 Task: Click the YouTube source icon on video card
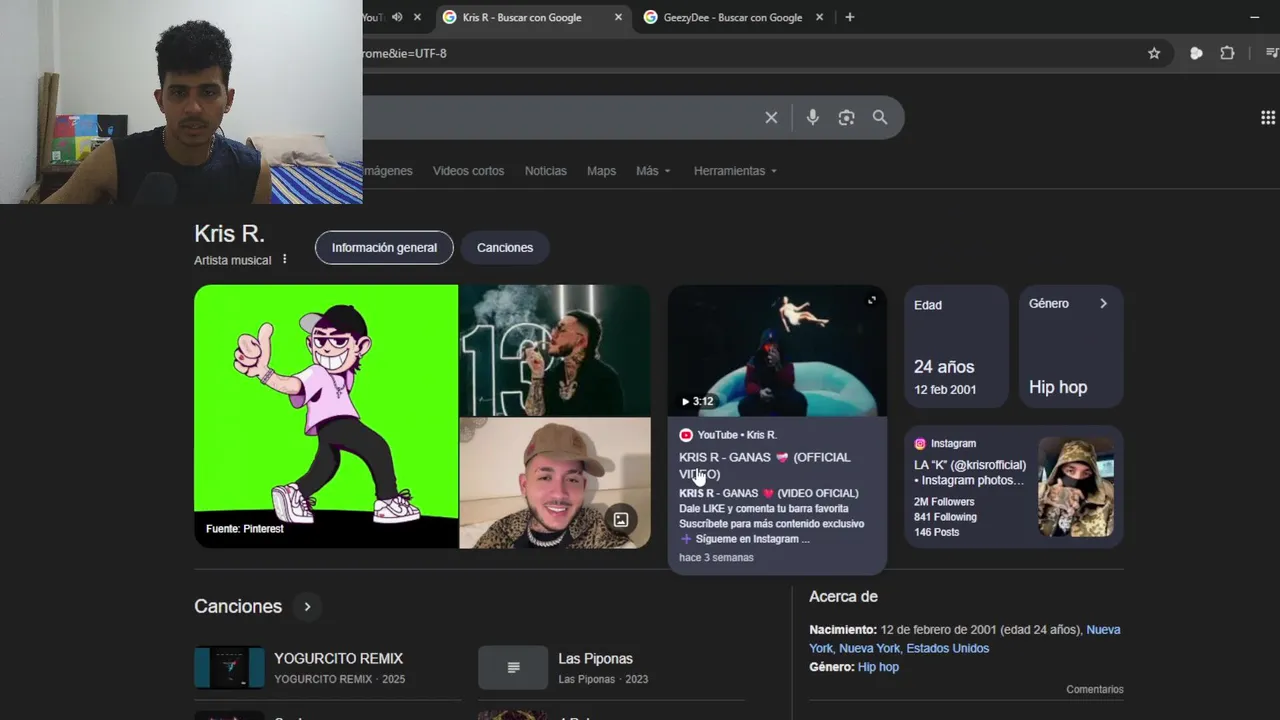click(686, 435)
